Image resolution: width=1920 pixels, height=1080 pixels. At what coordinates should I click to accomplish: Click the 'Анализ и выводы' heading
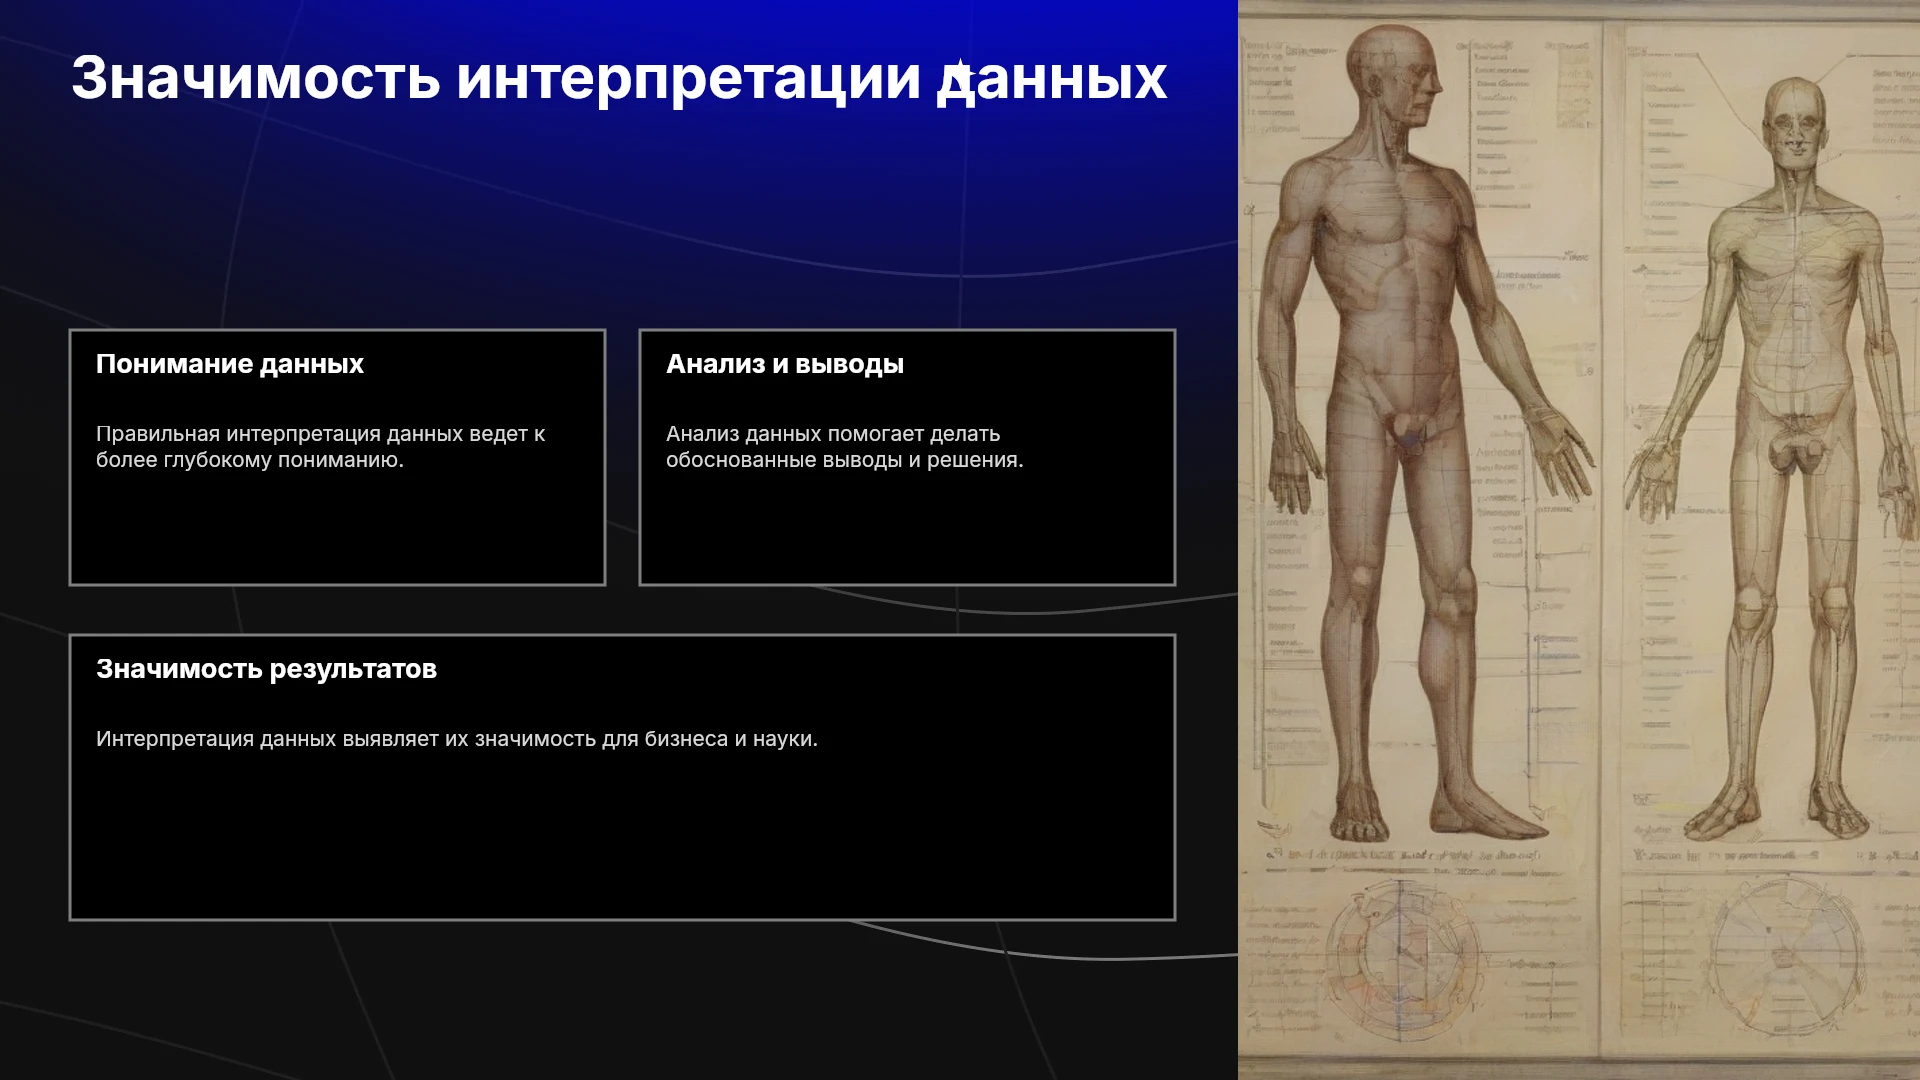point(785,364)
